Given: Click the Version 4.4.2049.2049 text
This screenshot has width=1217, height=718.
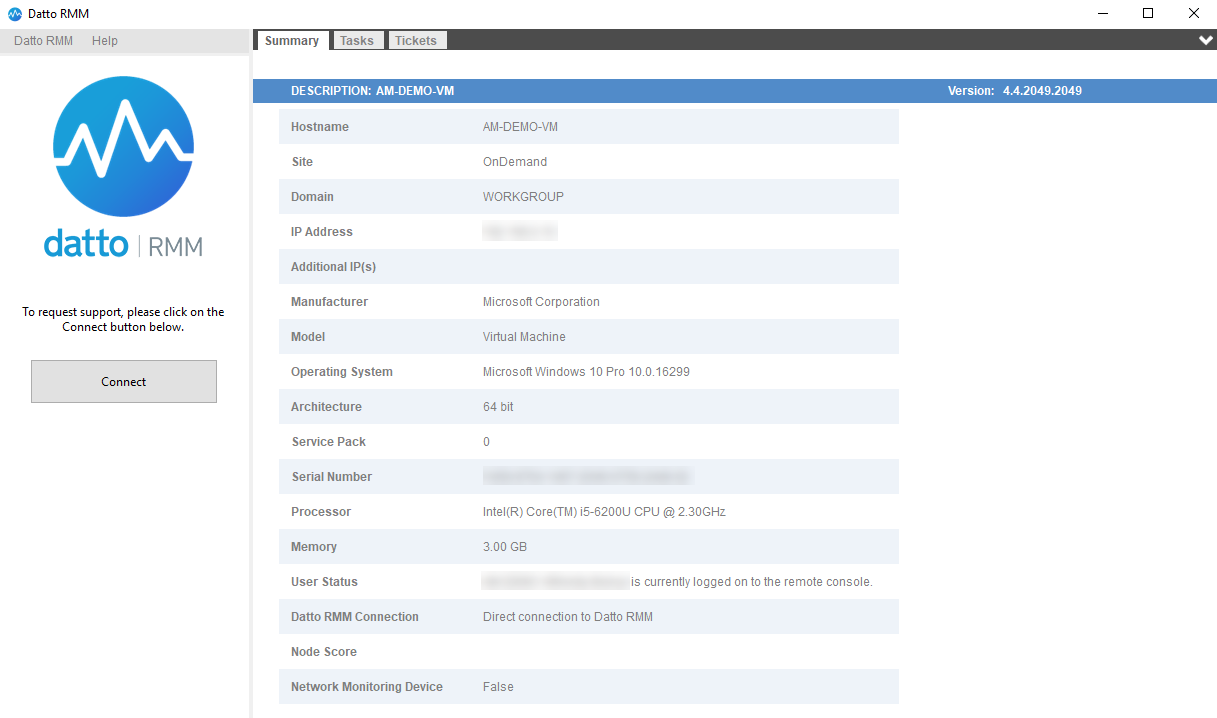Looking at the screenshot, I should [x=1015, y=91].
